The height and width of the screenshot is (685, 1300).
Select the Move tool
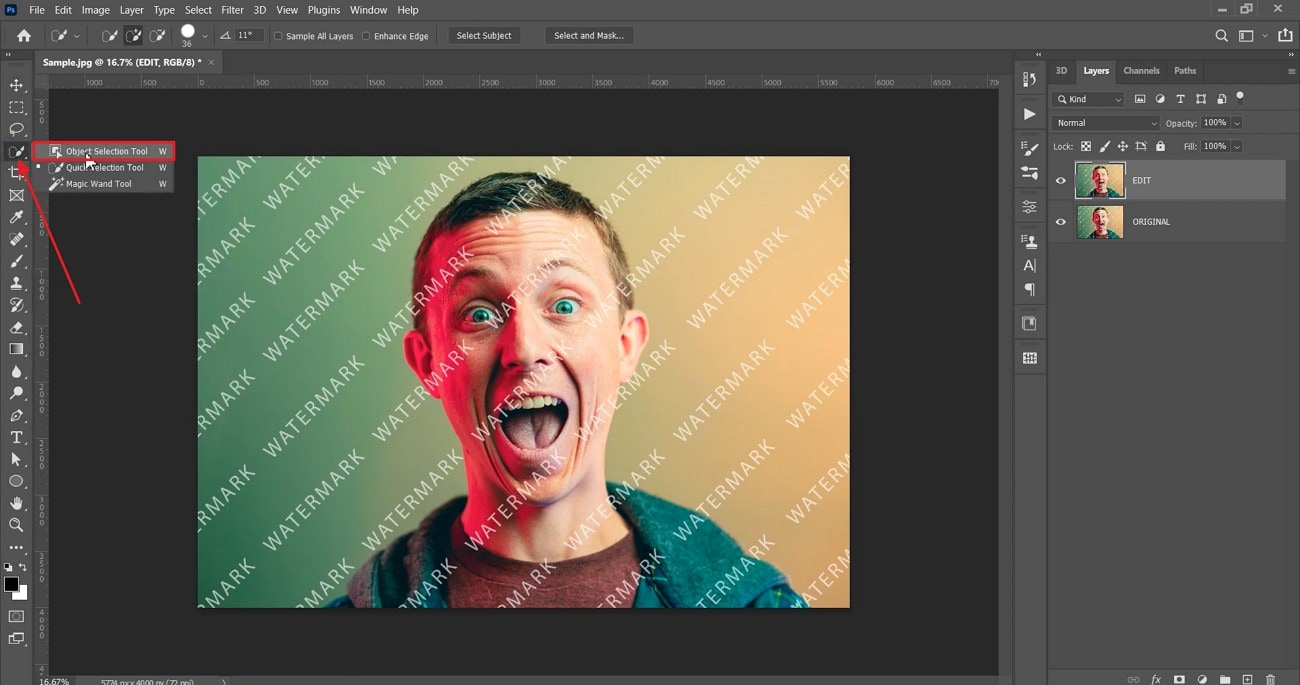pos(16,85)
